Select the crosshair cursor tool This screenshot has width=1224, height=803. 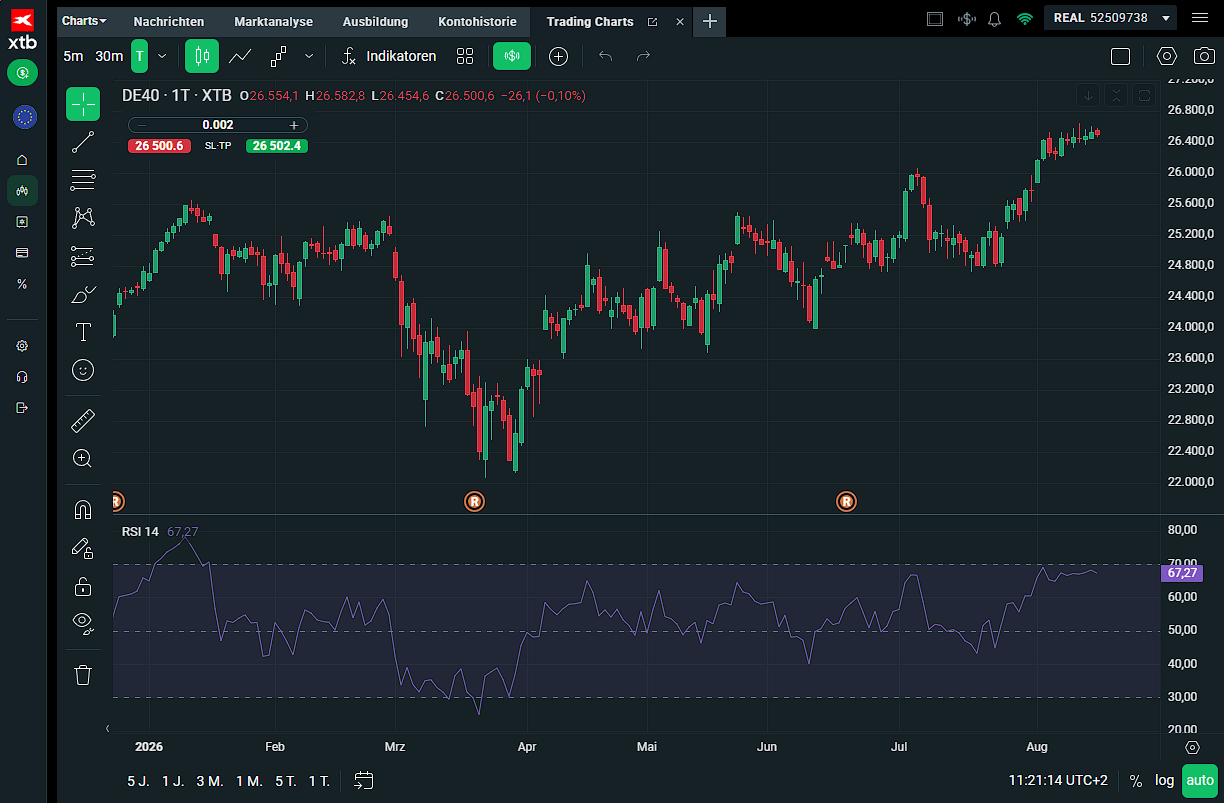83,103
